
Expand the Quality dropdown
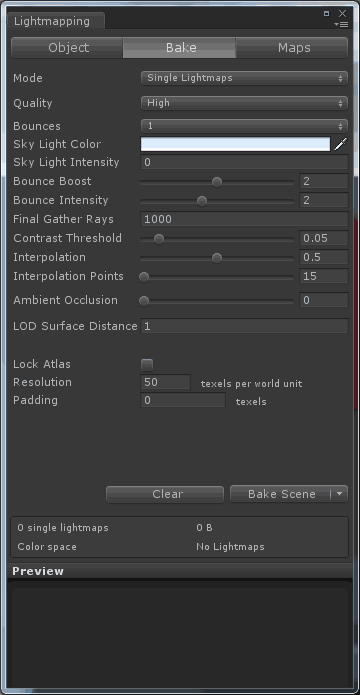coord(244,103)
